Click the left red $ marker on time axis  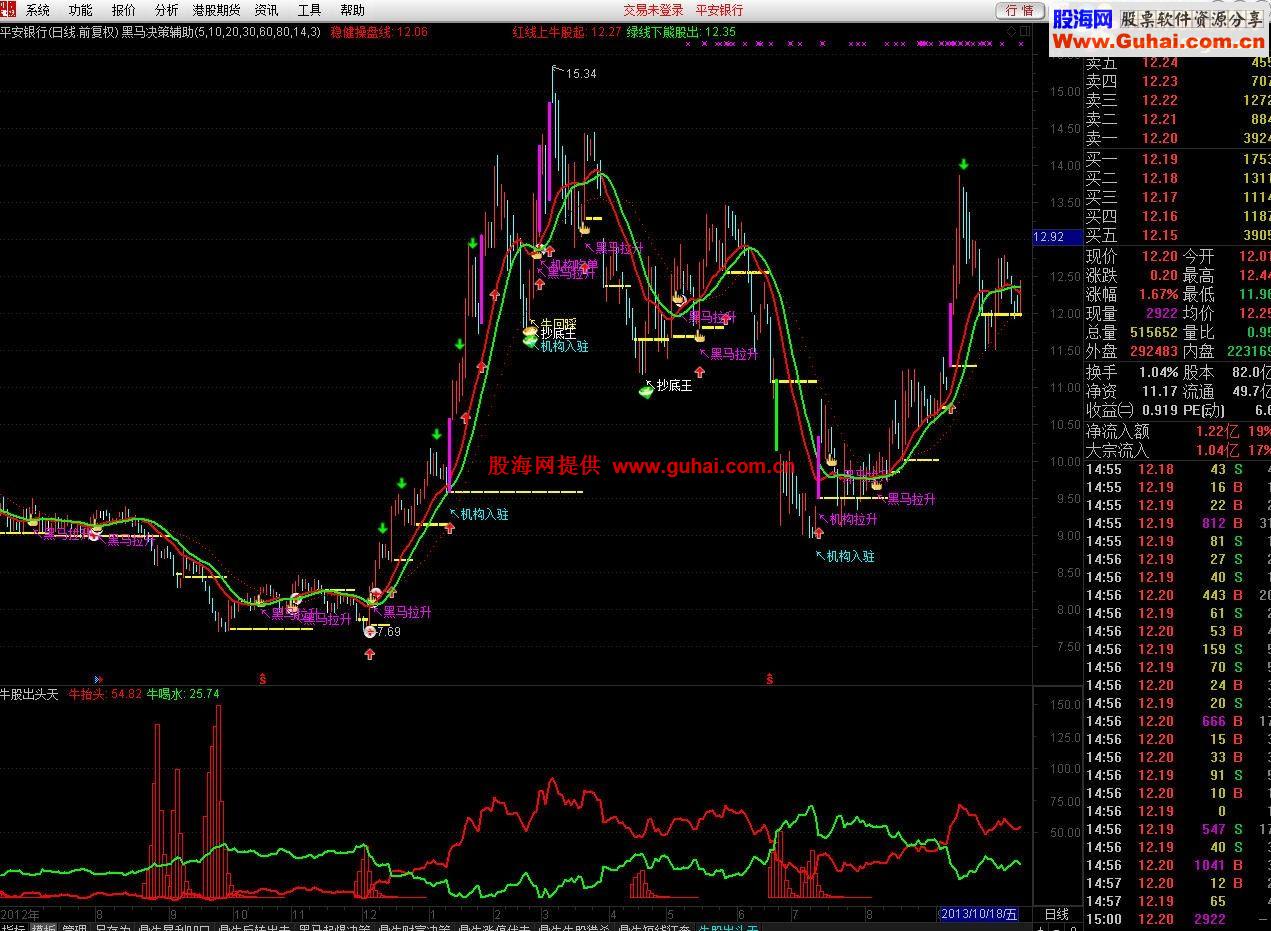pos(263,678)
